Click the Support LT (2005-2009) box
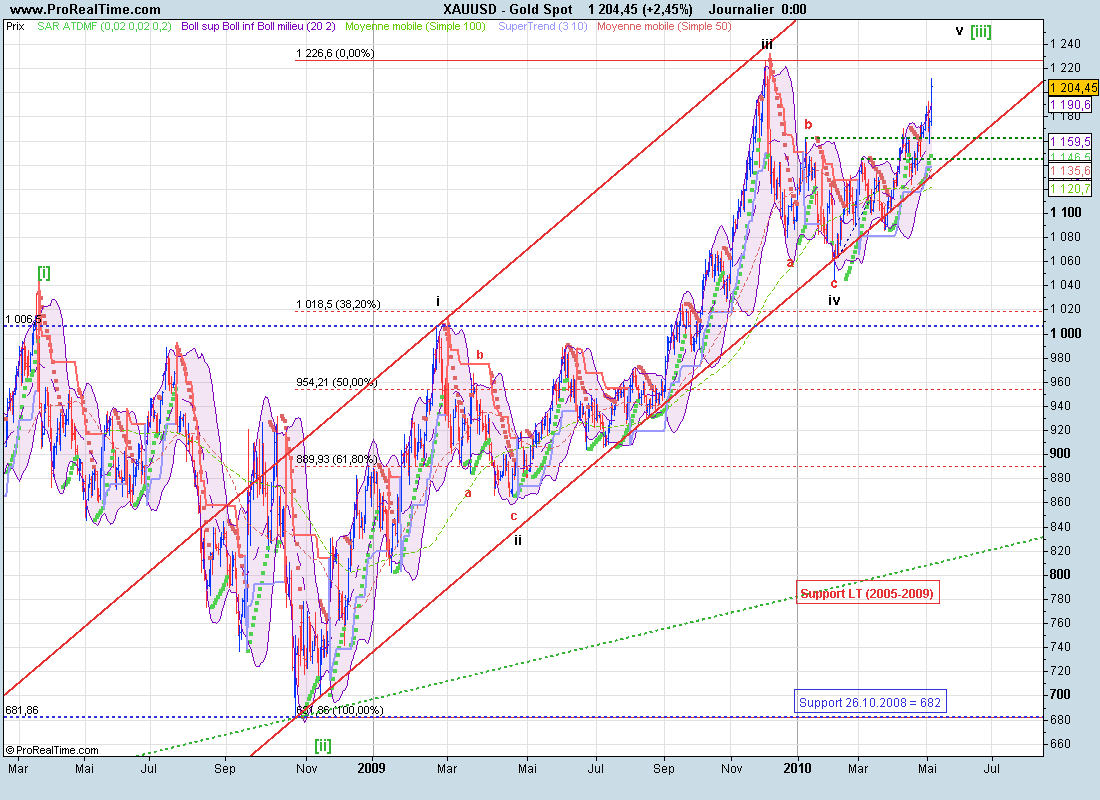1100x800 pixels. click(x=867, y=593)
